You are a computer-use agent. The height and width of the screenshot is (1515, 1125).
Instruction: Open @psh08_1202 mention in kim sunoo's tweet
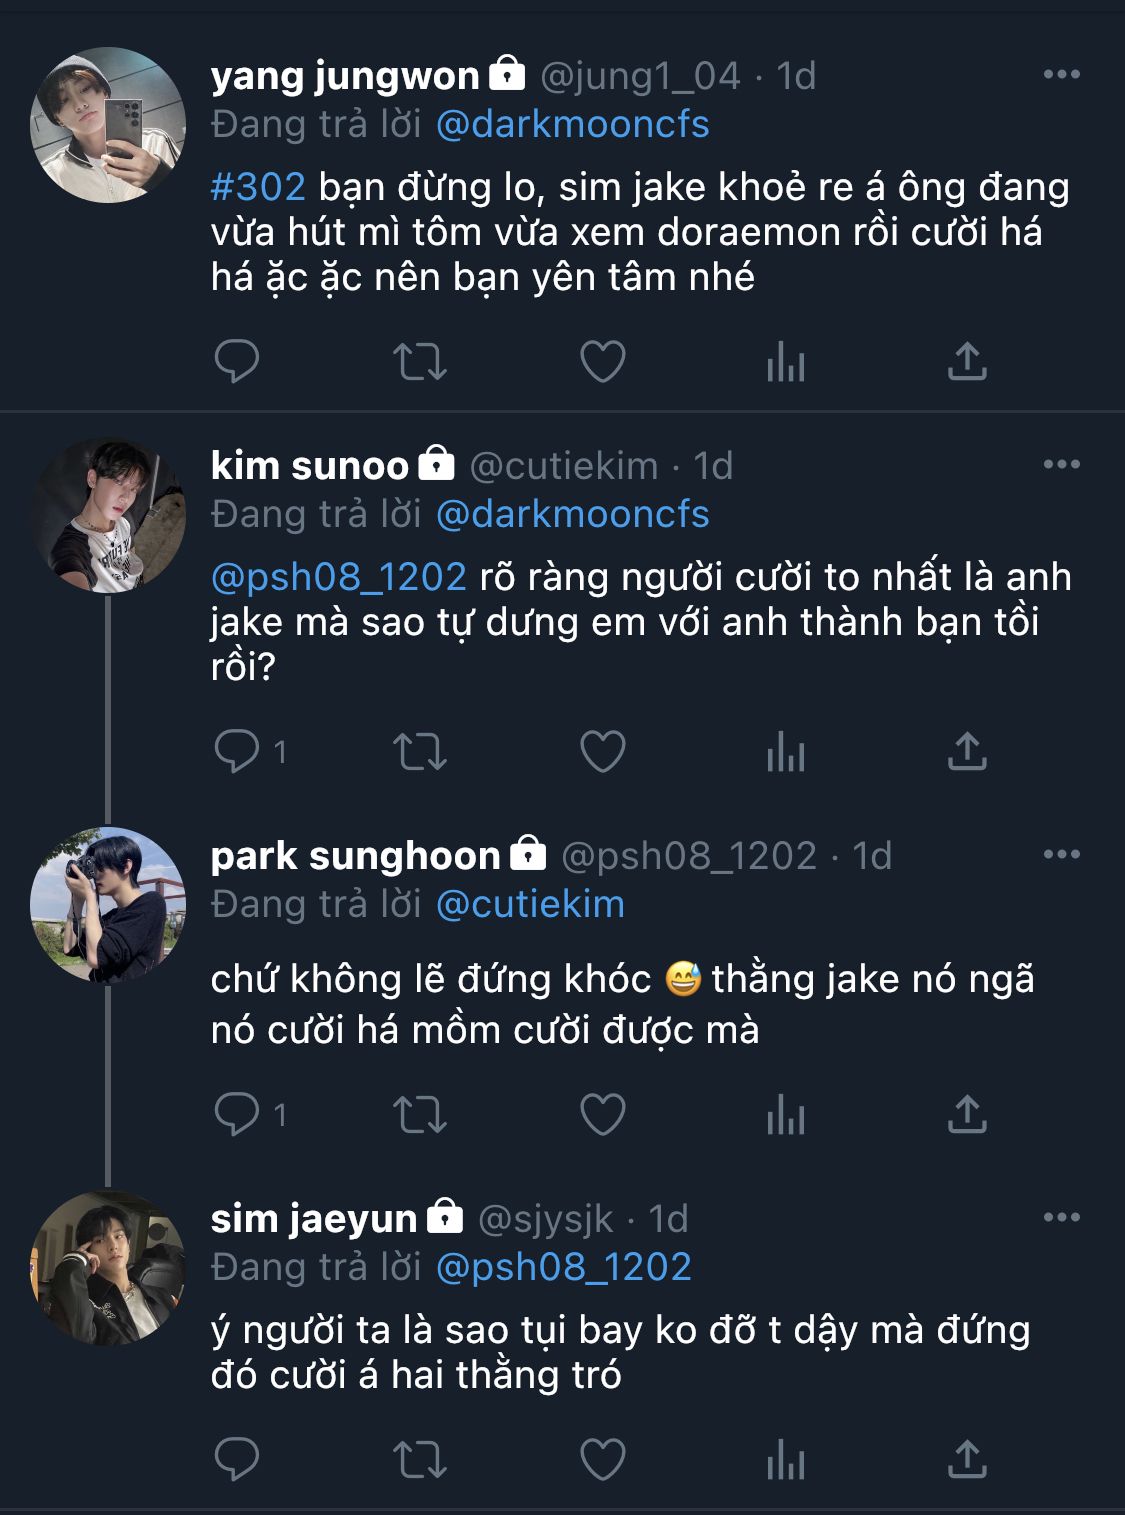pos(339,577)
